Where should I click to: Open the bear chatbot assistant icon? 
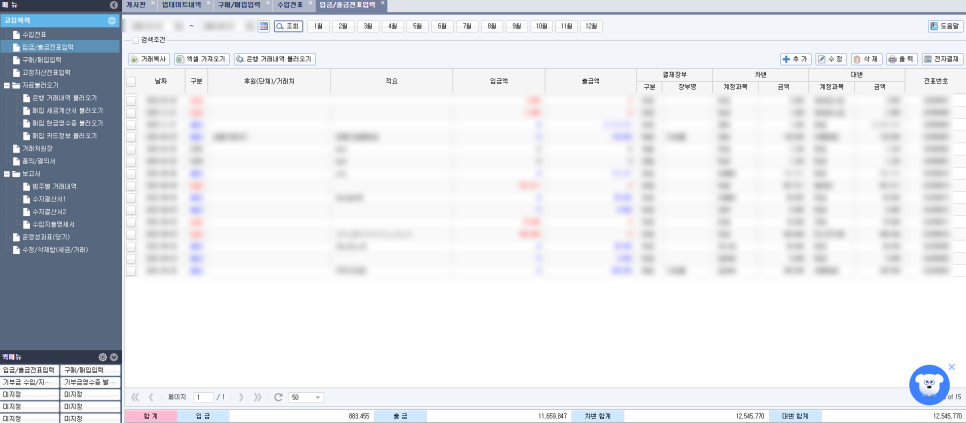pyautogui.click(x=929, y=385)
